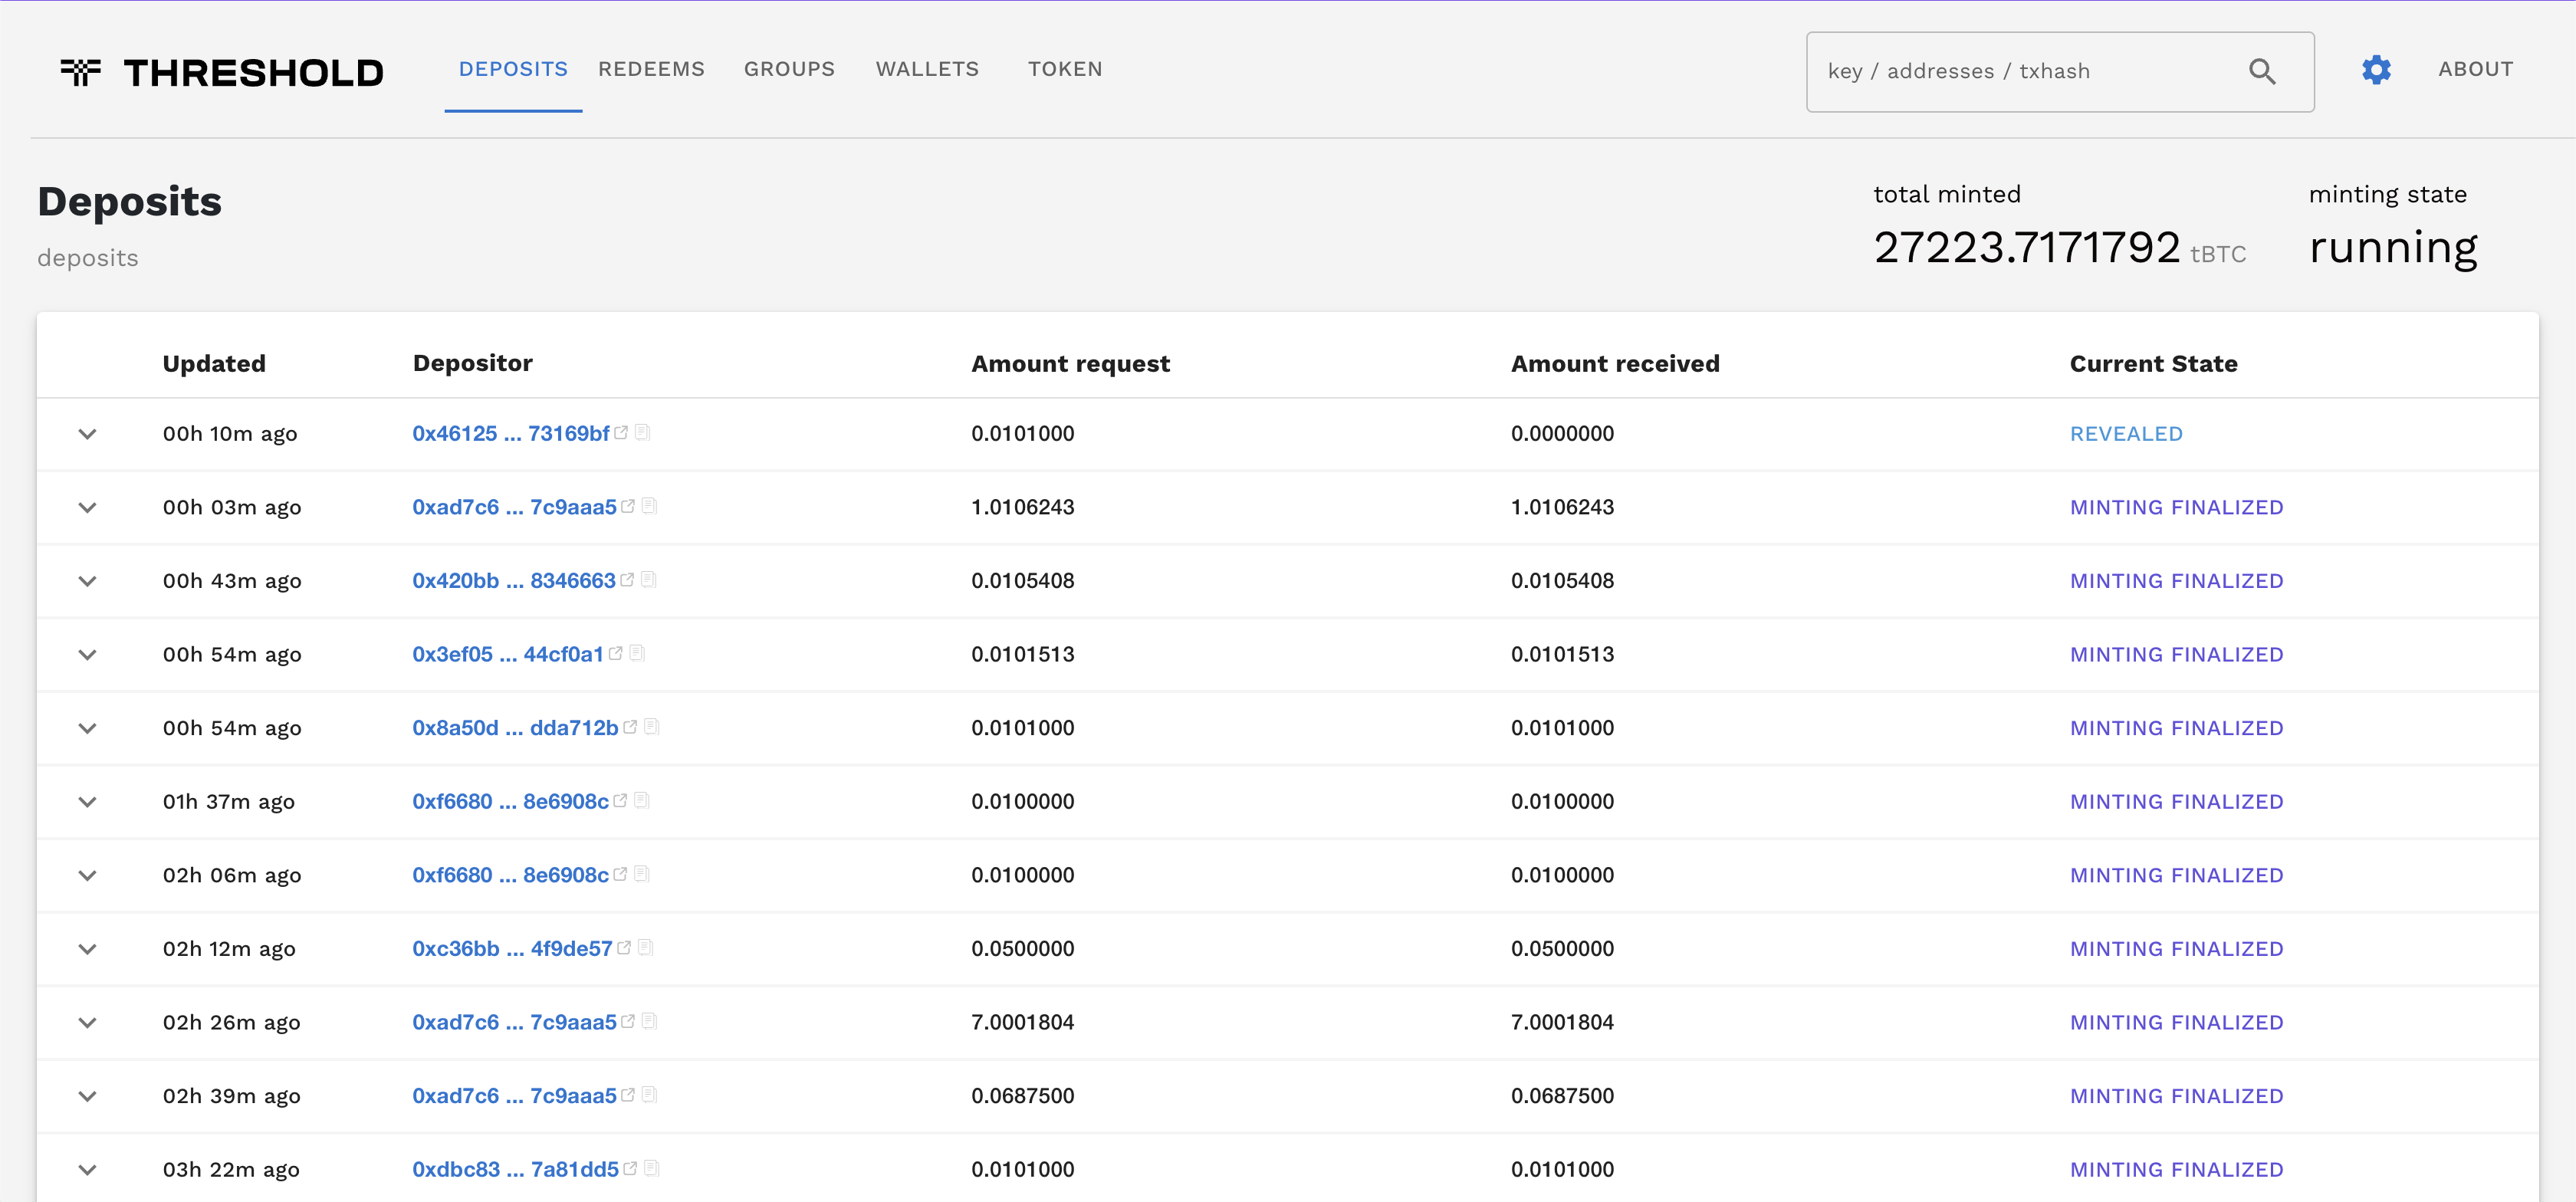This screenshot has height=1202, width=2576.
Task: Expand the deposit row updated 00h 10m ago
Action: point(87,433)
